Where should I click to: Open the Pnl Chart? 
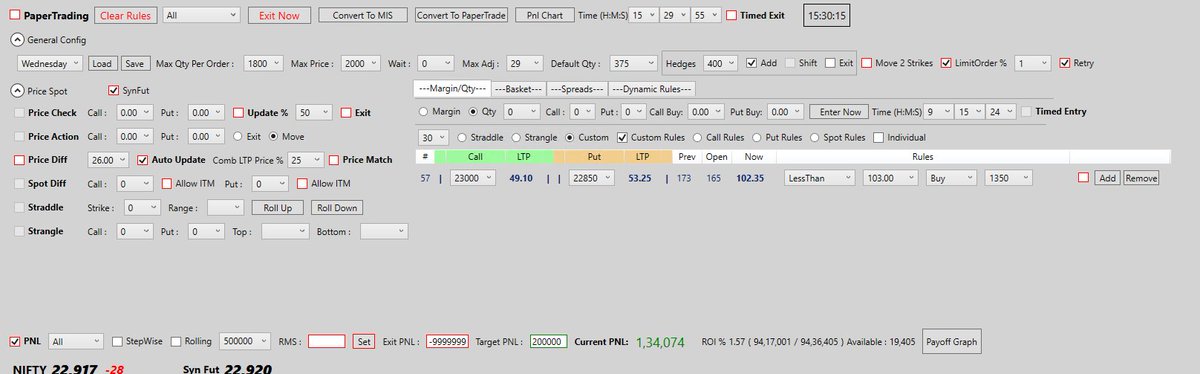pyautogui.click(x=545, y=16)
